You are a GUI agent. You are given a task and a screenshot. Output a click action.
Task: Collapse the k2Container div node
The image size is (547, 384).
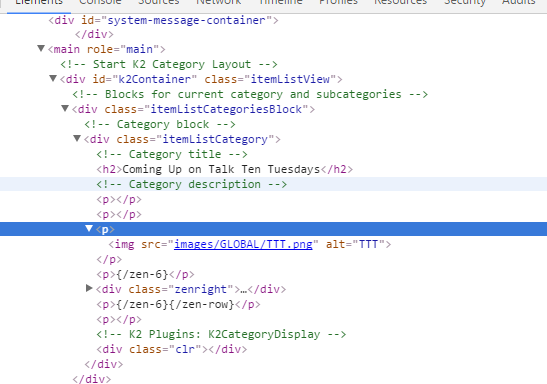pos(53,78)
